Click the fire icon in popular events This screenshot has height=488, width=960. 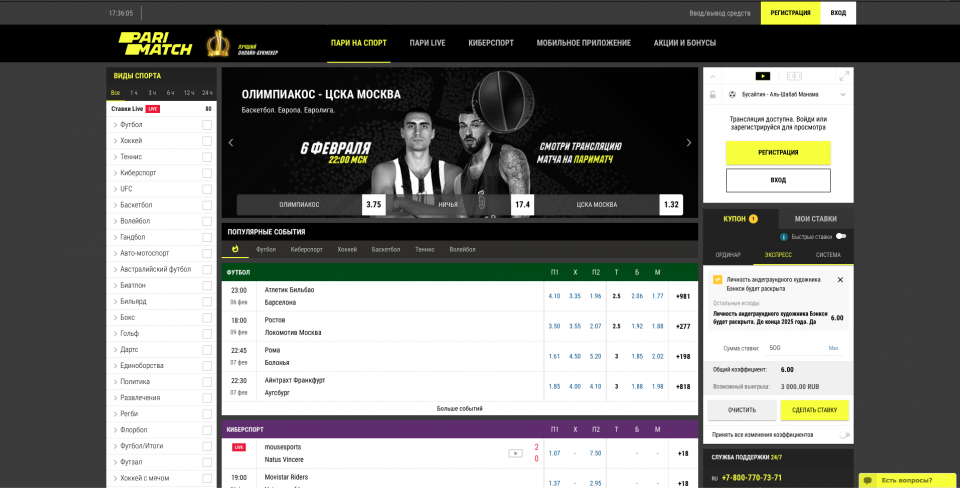click(236, 249)
